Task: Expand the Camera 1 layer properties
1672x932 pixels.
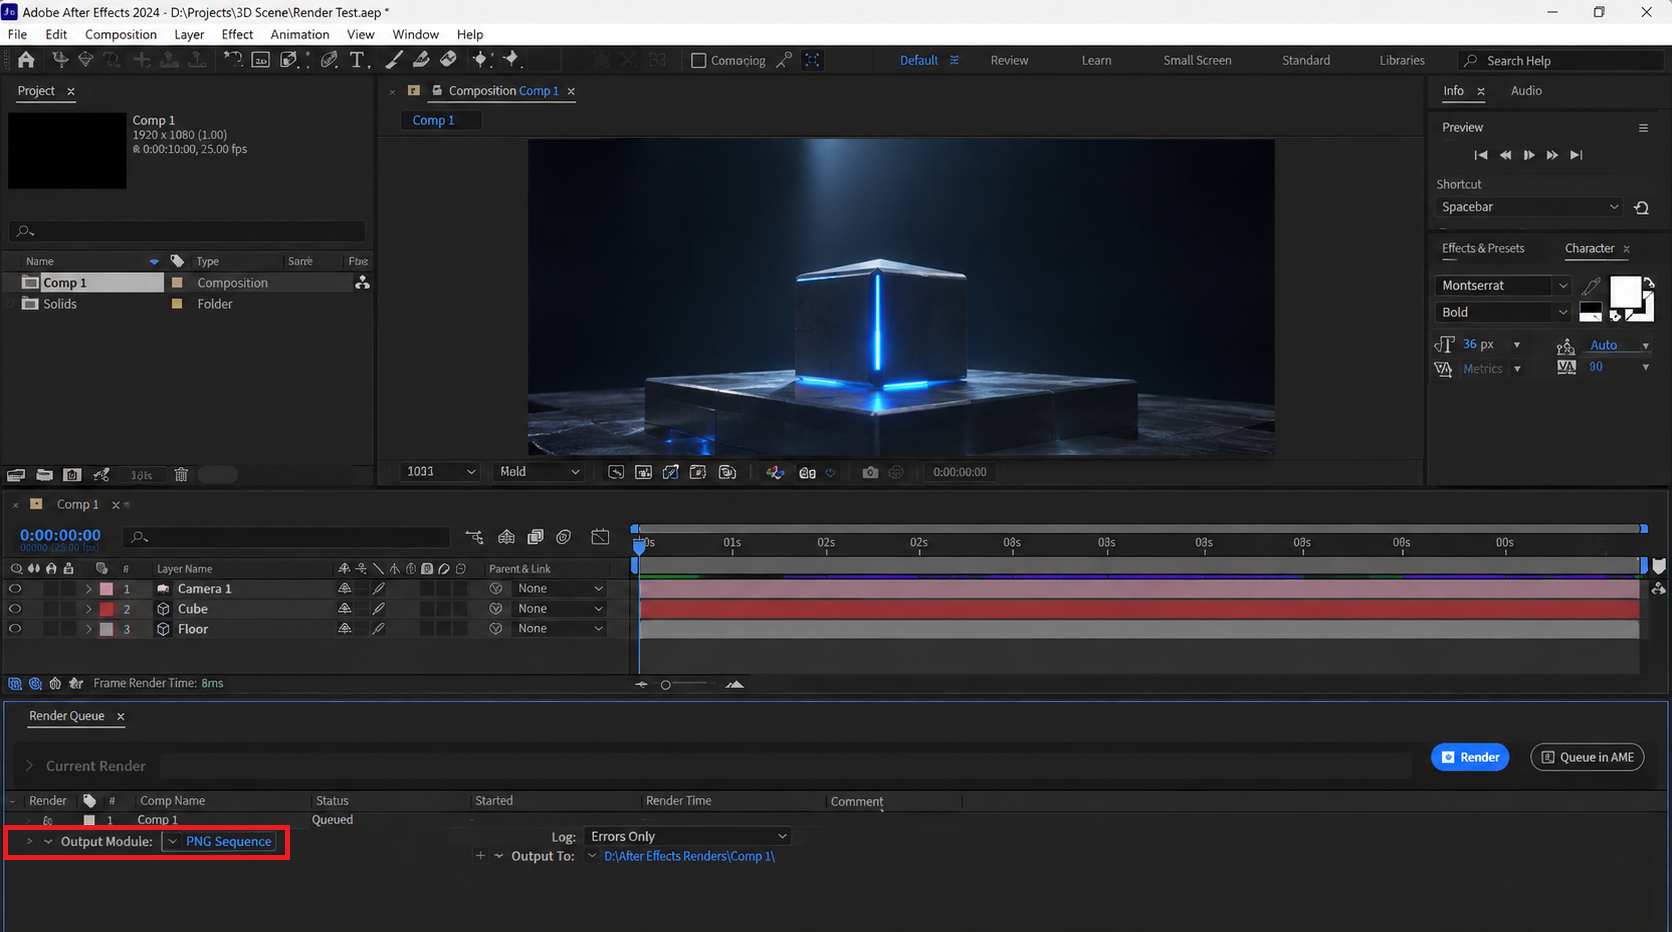Action: coord(88,589)
